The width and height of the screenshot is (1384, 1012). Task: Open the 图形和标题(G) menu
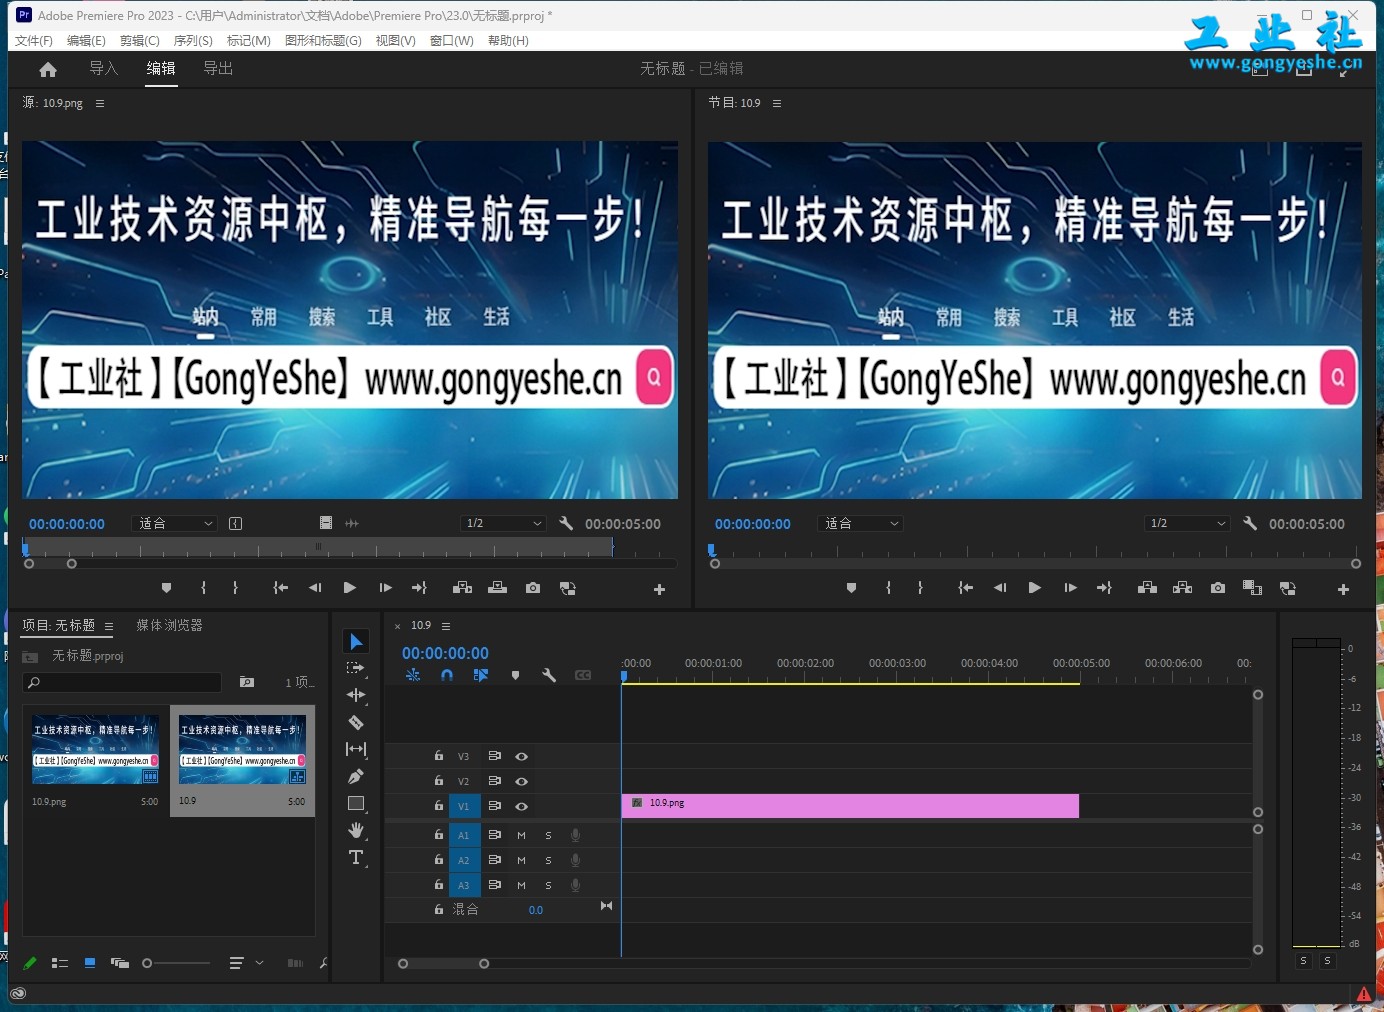(323, 40)
